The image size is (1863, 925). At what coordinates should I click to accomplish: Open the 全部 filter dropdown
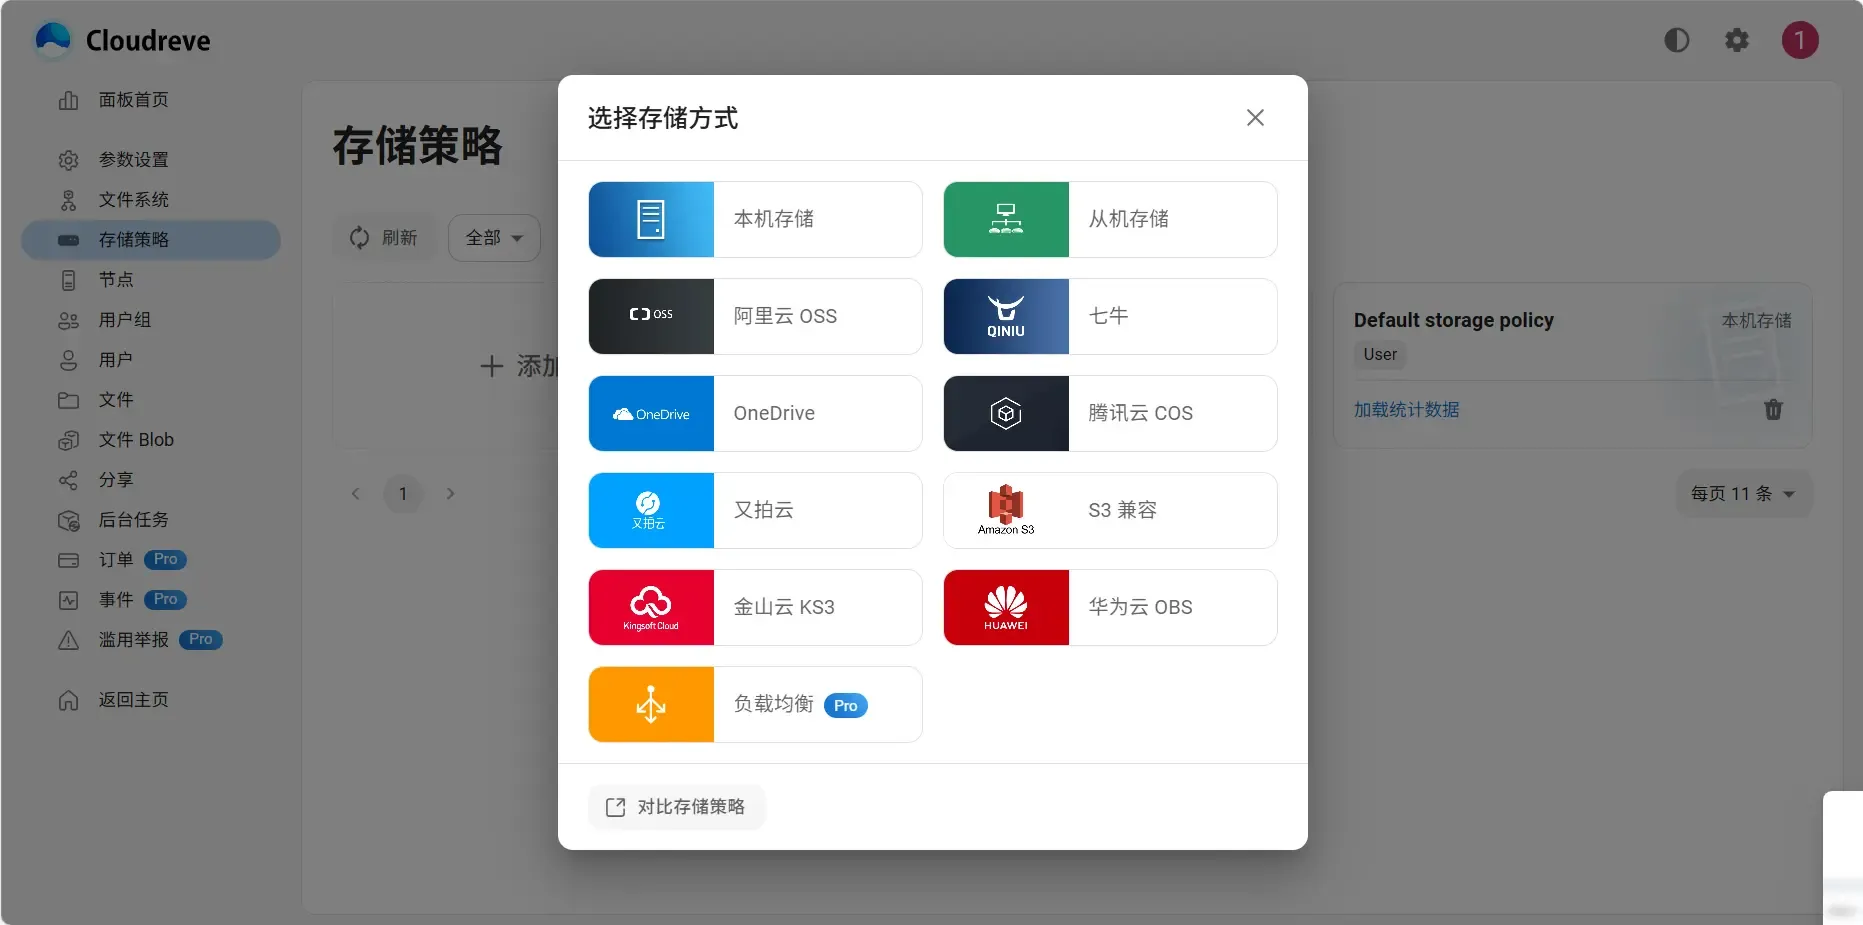(493, 238)
